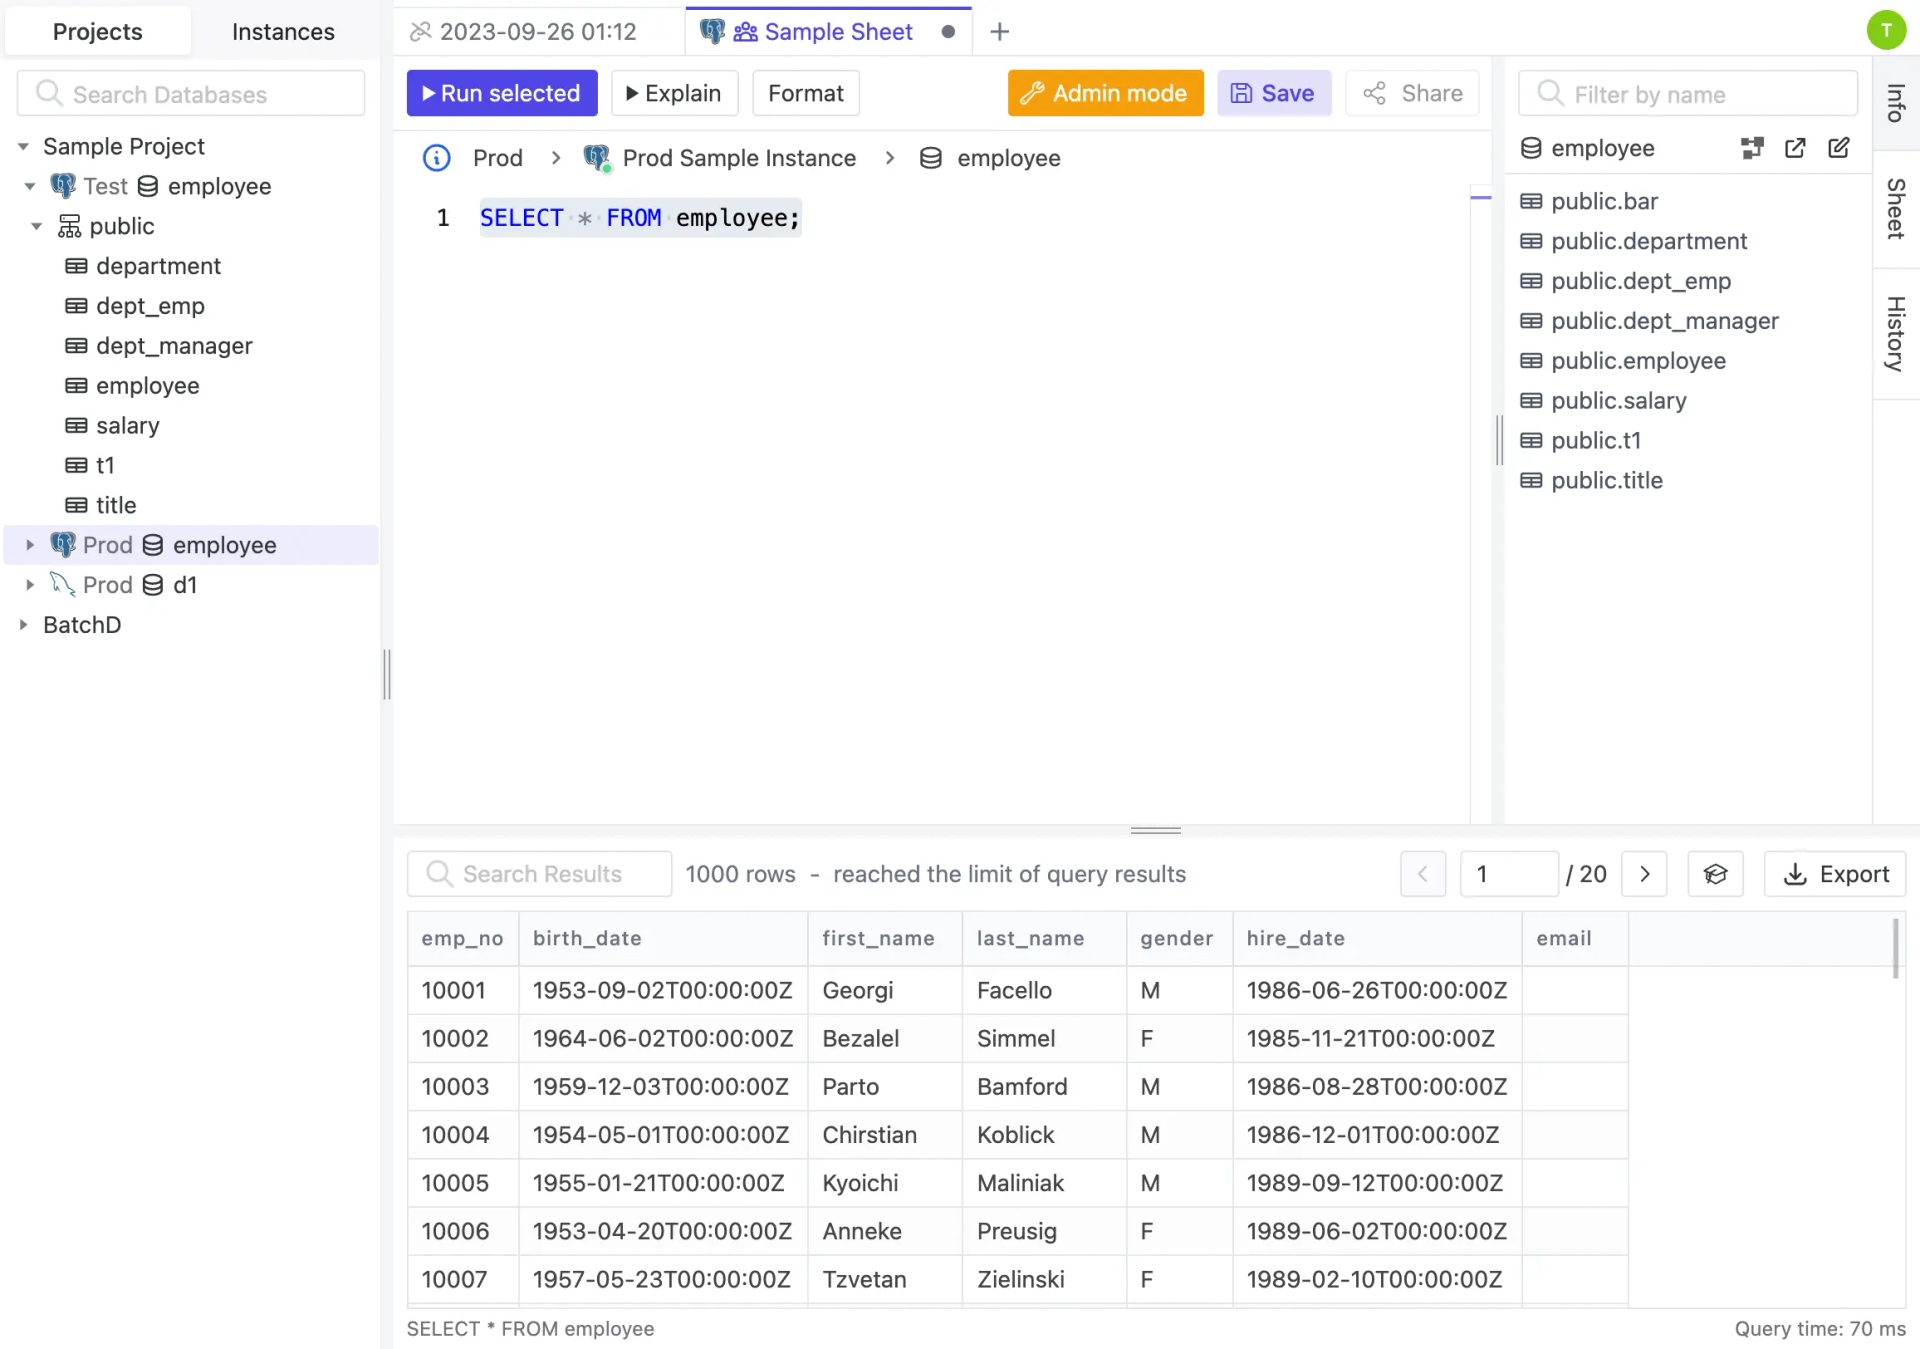Click next page arrow to page 2
Screen dimensions: 1920x1349
pos(1646,873)
